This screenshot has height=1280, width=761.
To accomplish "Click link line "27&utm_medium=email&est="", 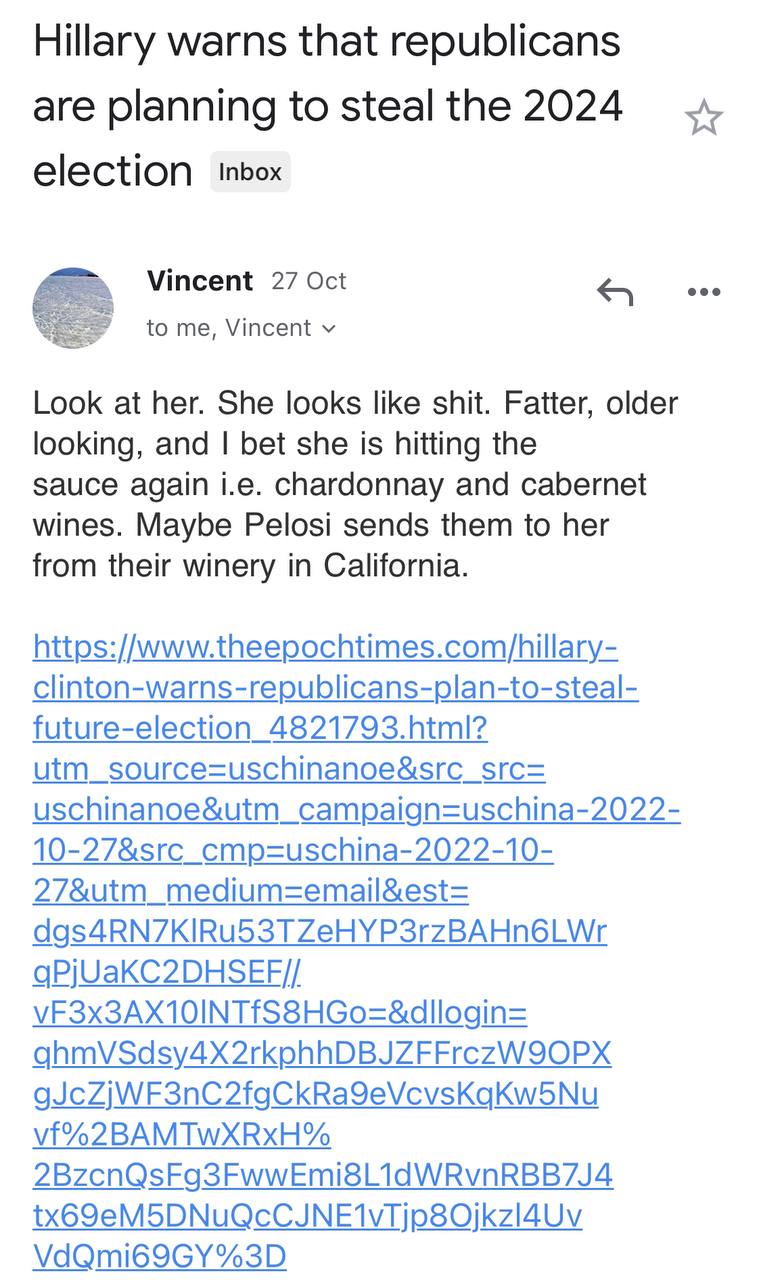I will click(x=251, y=890).
